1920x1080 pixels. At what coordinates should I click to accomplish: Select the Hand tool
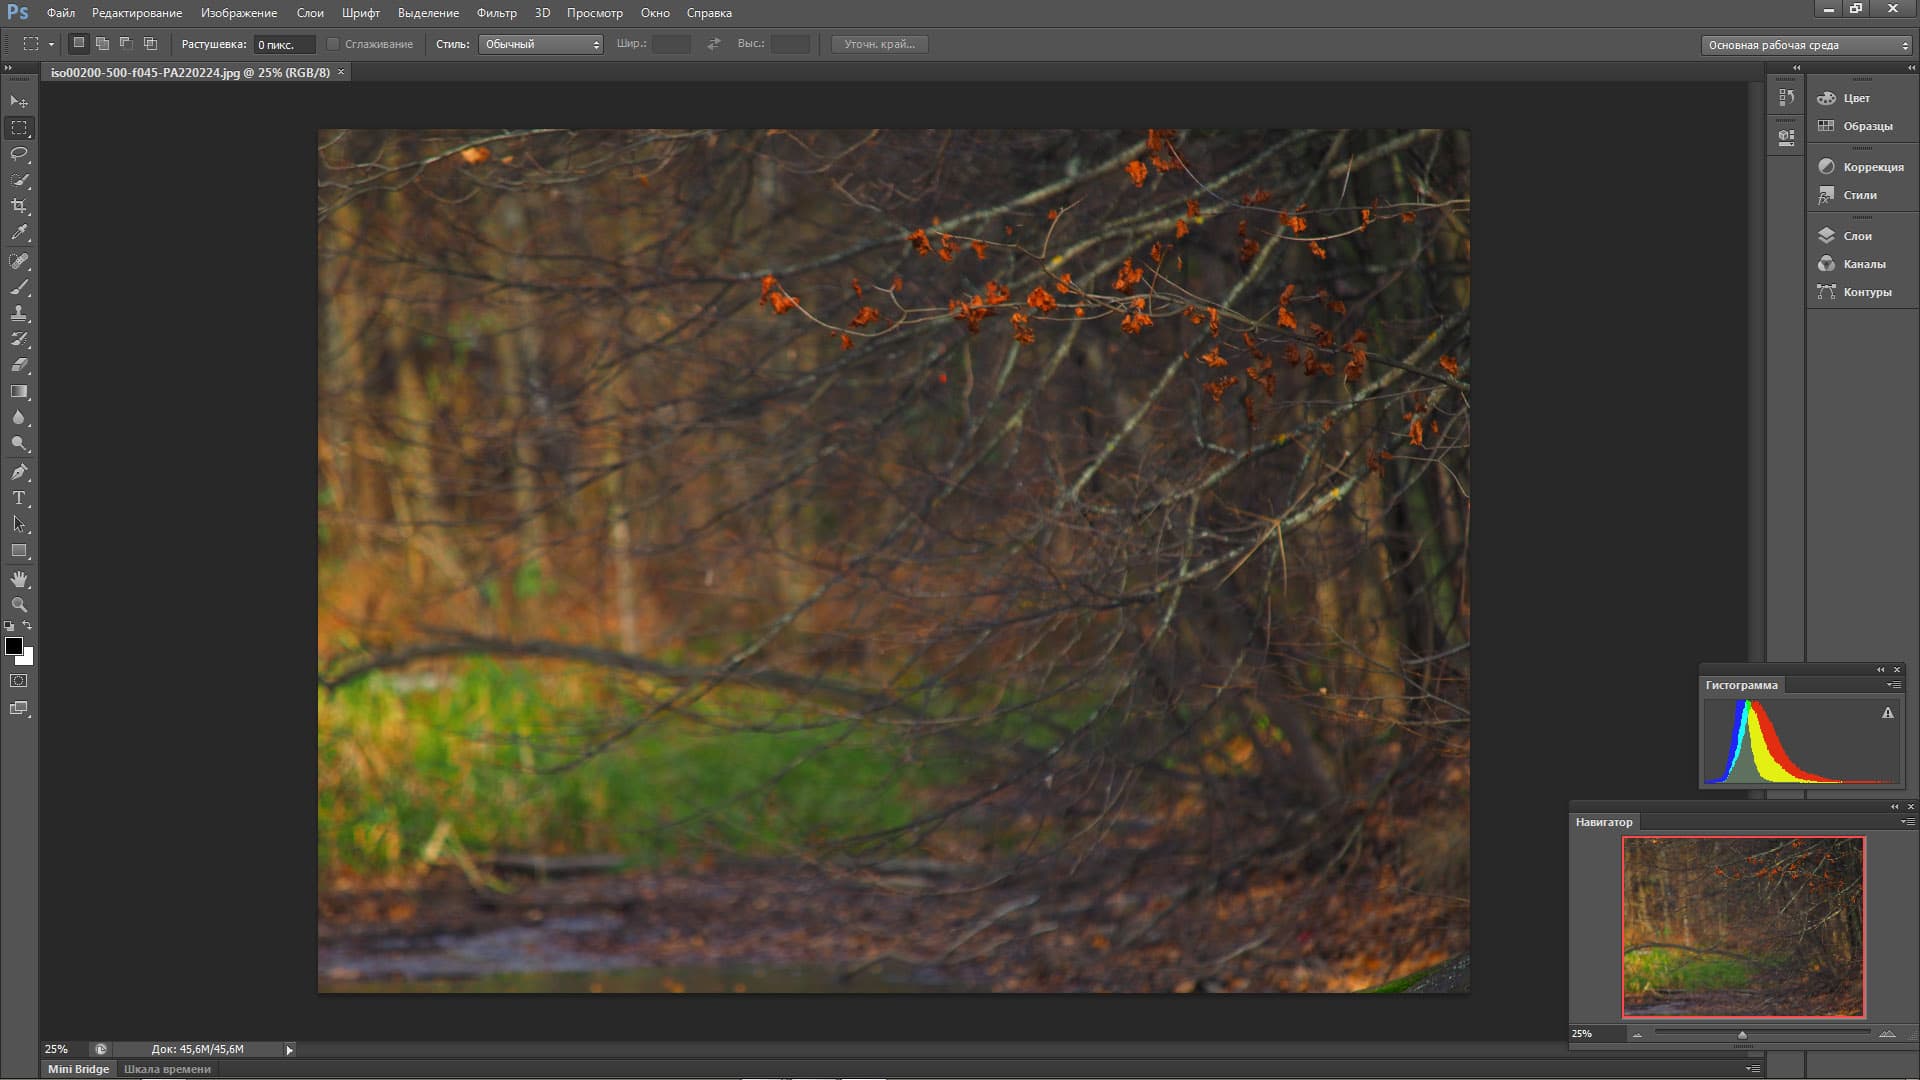[x=19, y=579]
